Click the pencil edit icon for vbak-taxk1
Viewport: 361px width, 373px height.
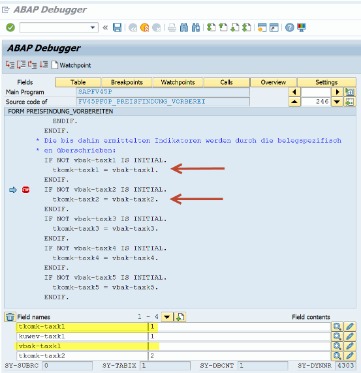[x=350, y=346]
